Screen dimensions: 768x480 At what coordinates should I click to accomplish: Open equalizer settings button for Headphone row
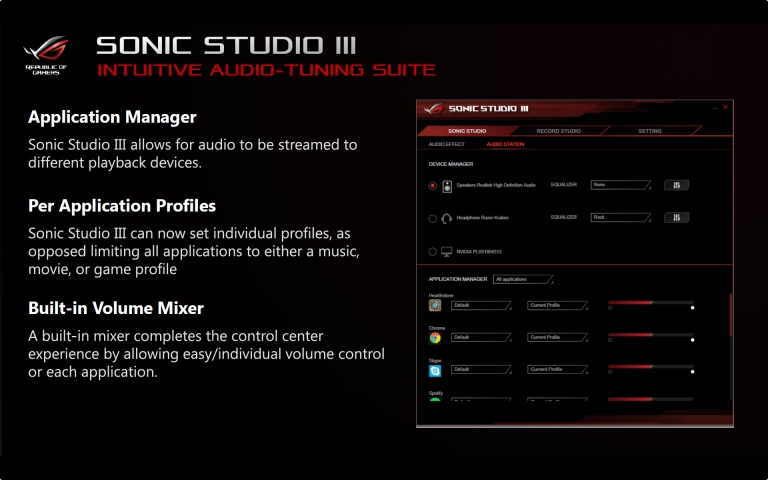coord(676,217)
